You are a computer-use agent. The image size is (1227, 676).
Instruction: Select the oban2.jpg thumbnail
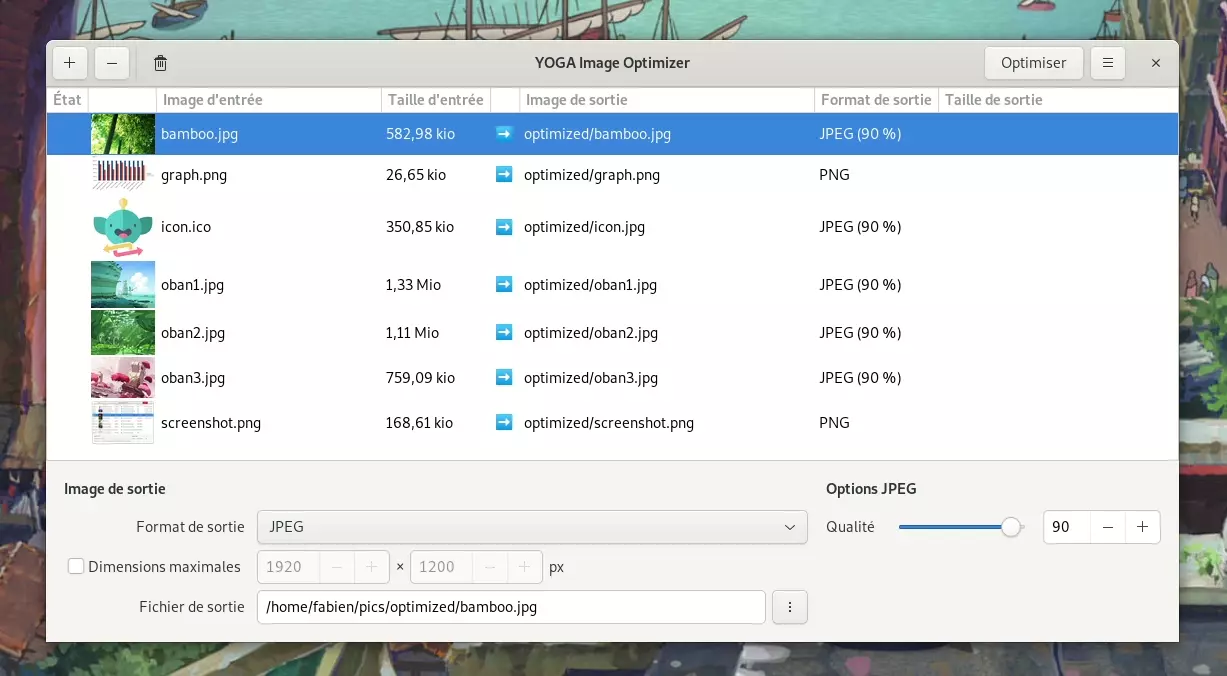[123, 333]
